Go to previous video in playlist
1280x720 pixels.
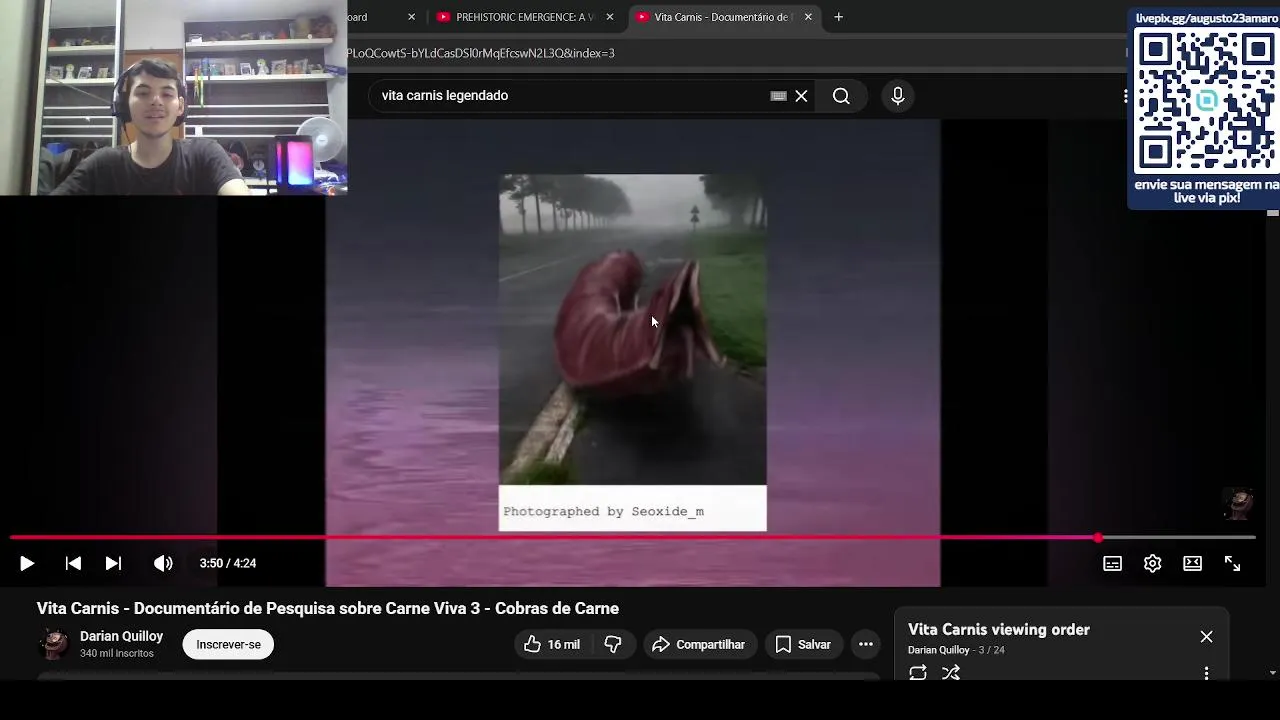pos(73,564)
